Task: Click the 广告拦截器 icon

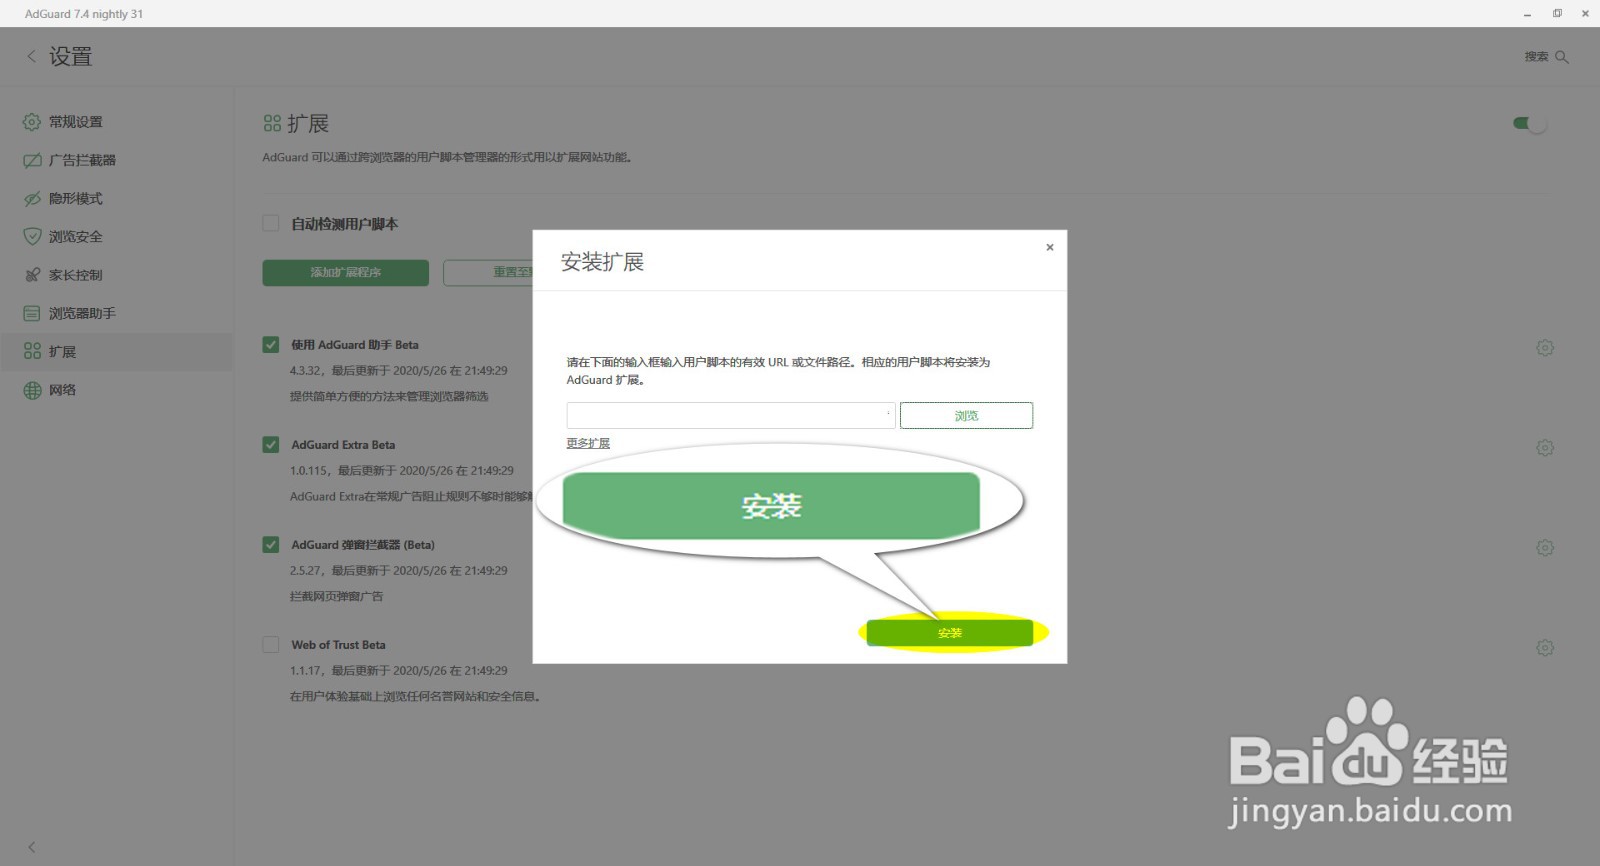Action: [x=32, y=160]
